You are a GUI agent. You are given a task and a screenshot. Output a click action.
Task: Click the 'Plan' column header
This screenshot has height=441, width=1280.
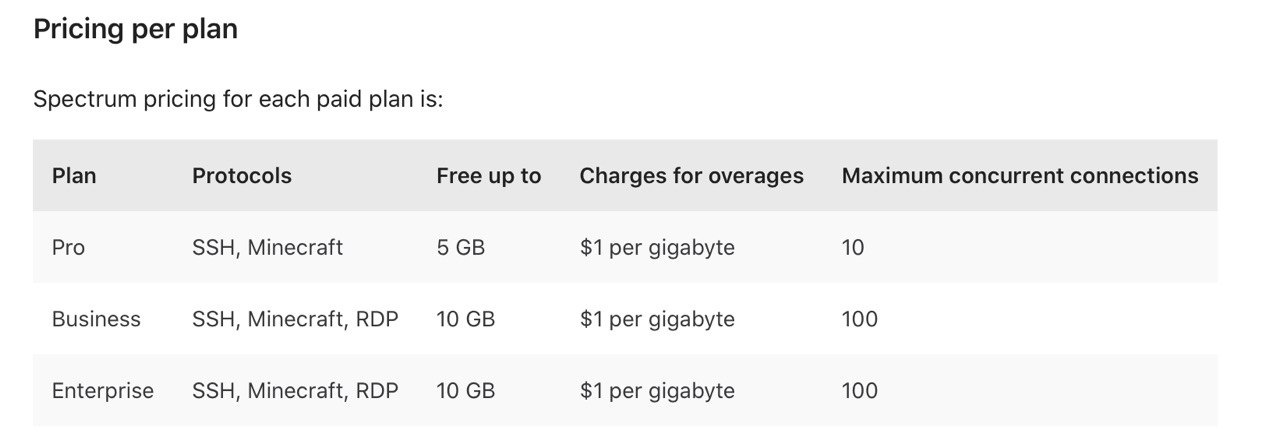pyautogui.click(x=74, y=176)
